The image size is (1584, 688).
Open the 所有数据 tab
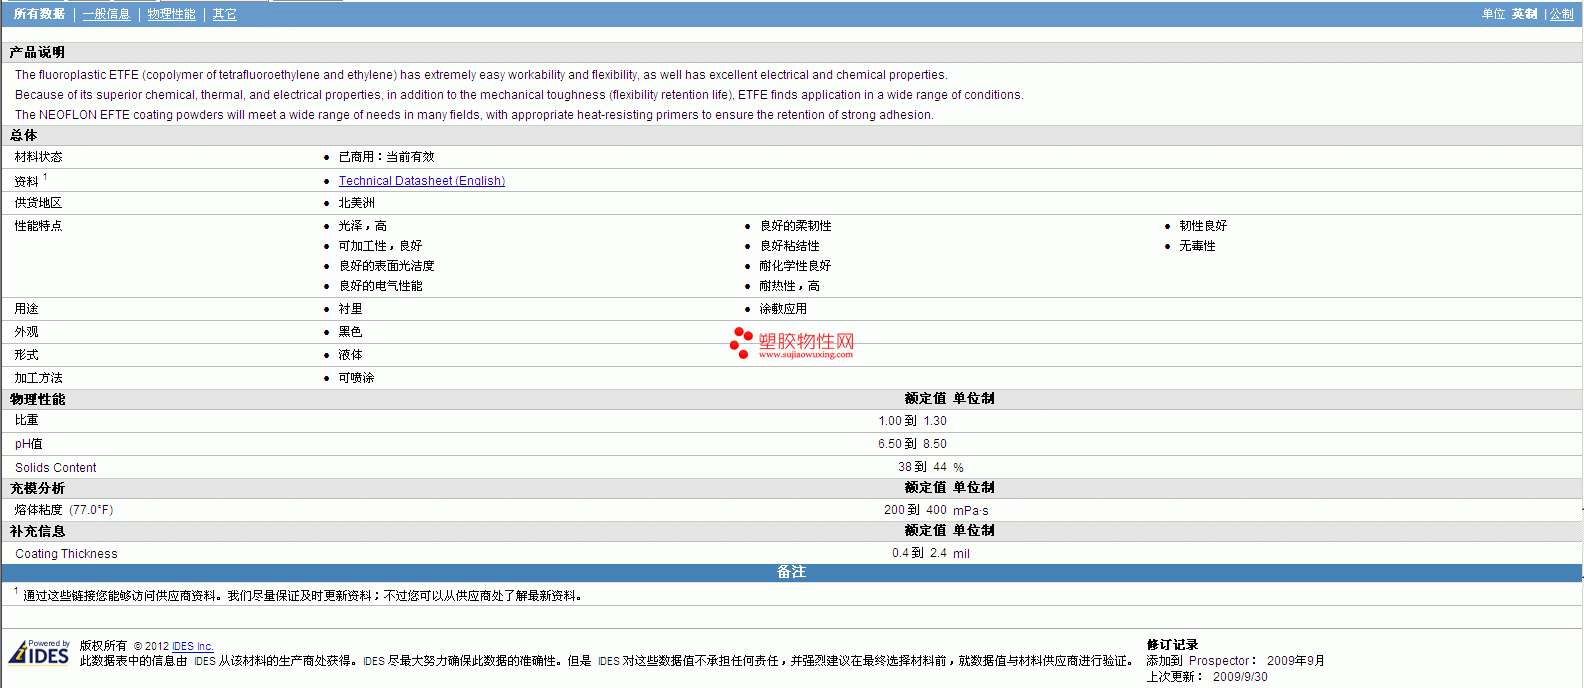tap(39, 14)
